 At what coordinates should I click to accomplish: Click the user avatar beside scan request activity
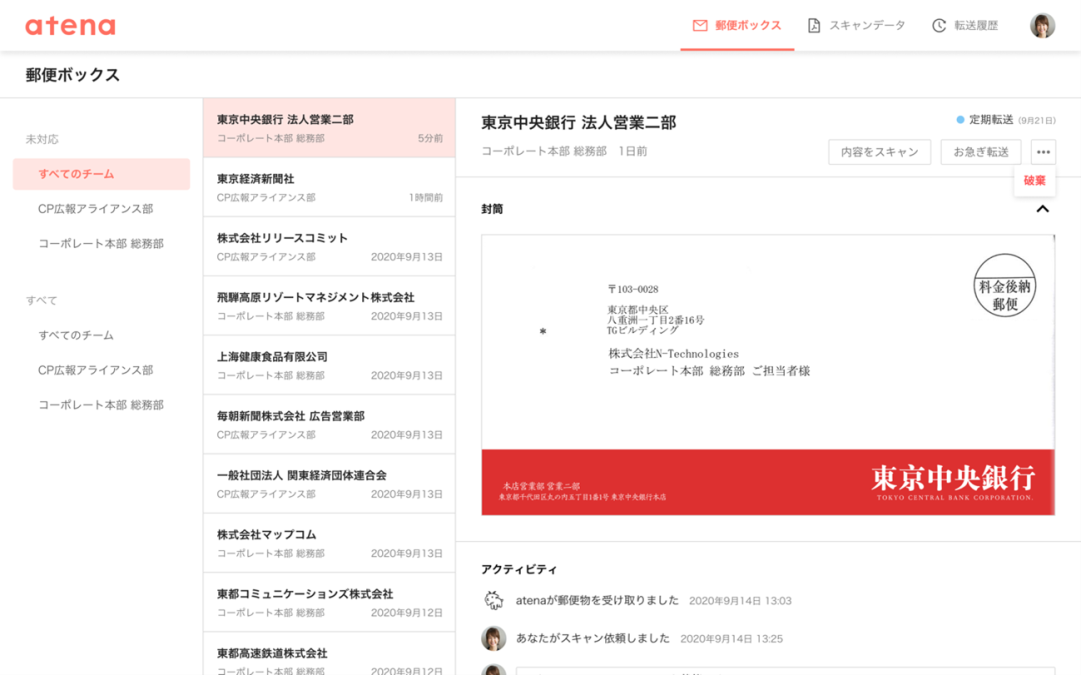[x=493, y=638]
